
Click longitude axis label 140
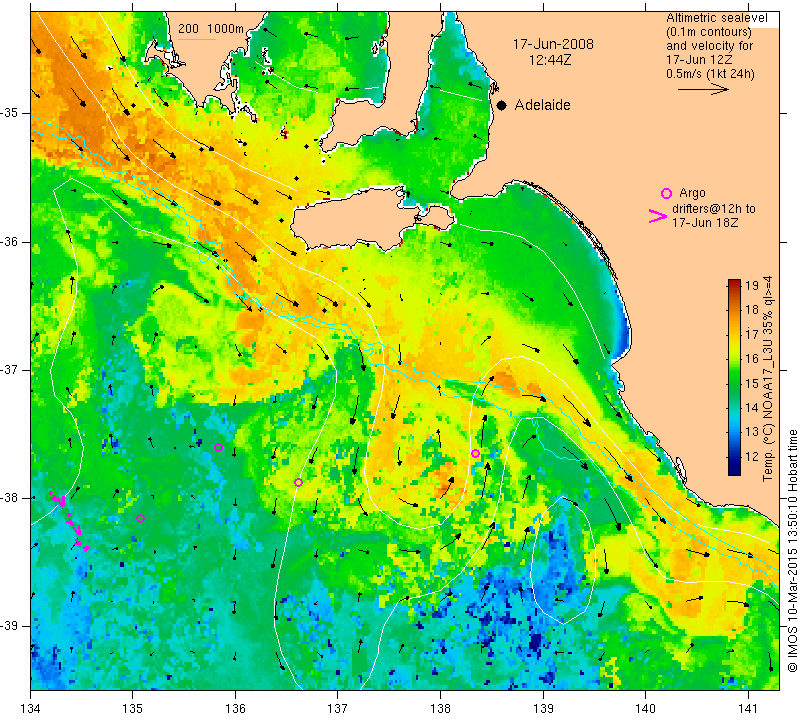pyautogui.click(x=645, y=709)
